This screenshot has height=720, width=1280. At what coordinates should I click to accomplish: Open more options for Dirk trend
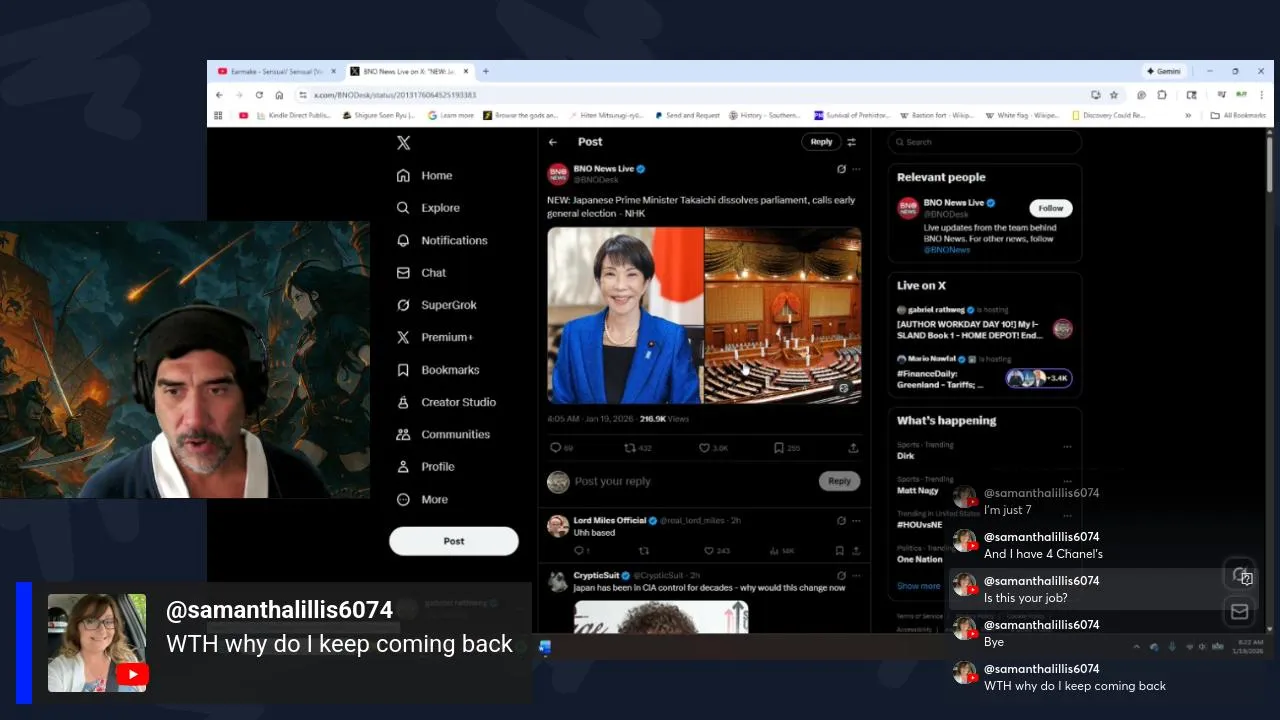click(1067, 446)
